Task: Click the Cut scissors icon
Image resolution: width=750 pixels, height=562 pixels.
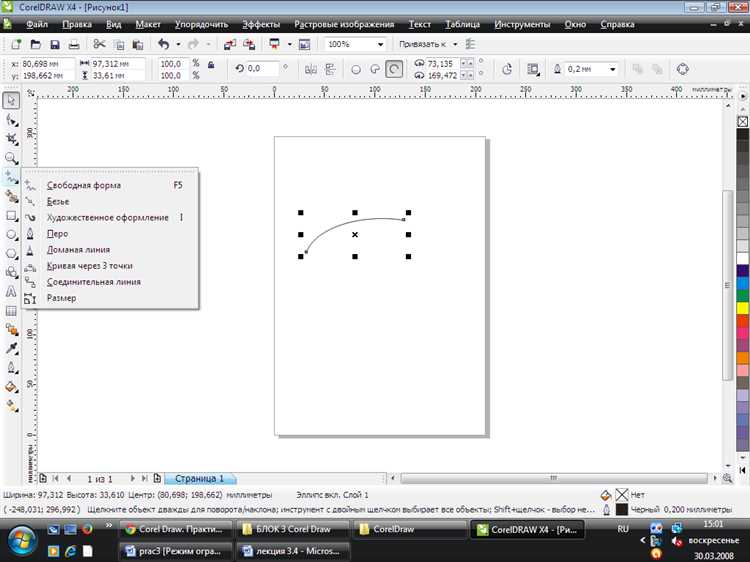Action: pyautogui.click(x=99, y=44)
